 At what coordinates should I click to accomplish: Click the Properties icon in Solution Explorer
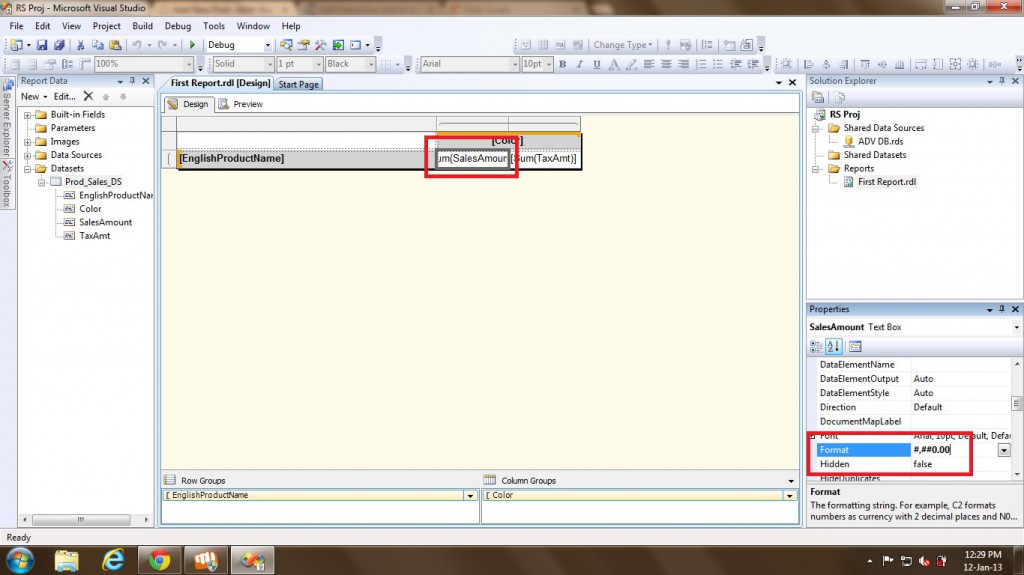[818, 97]
